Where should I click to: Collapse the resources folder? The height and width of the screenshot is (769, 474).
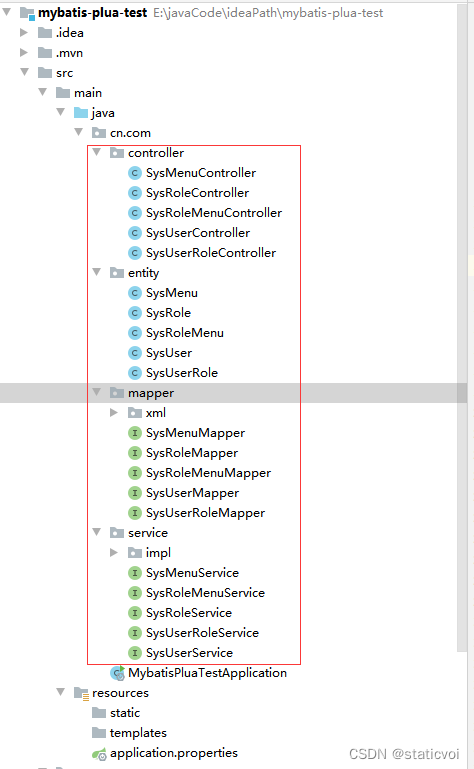(61, 692)
